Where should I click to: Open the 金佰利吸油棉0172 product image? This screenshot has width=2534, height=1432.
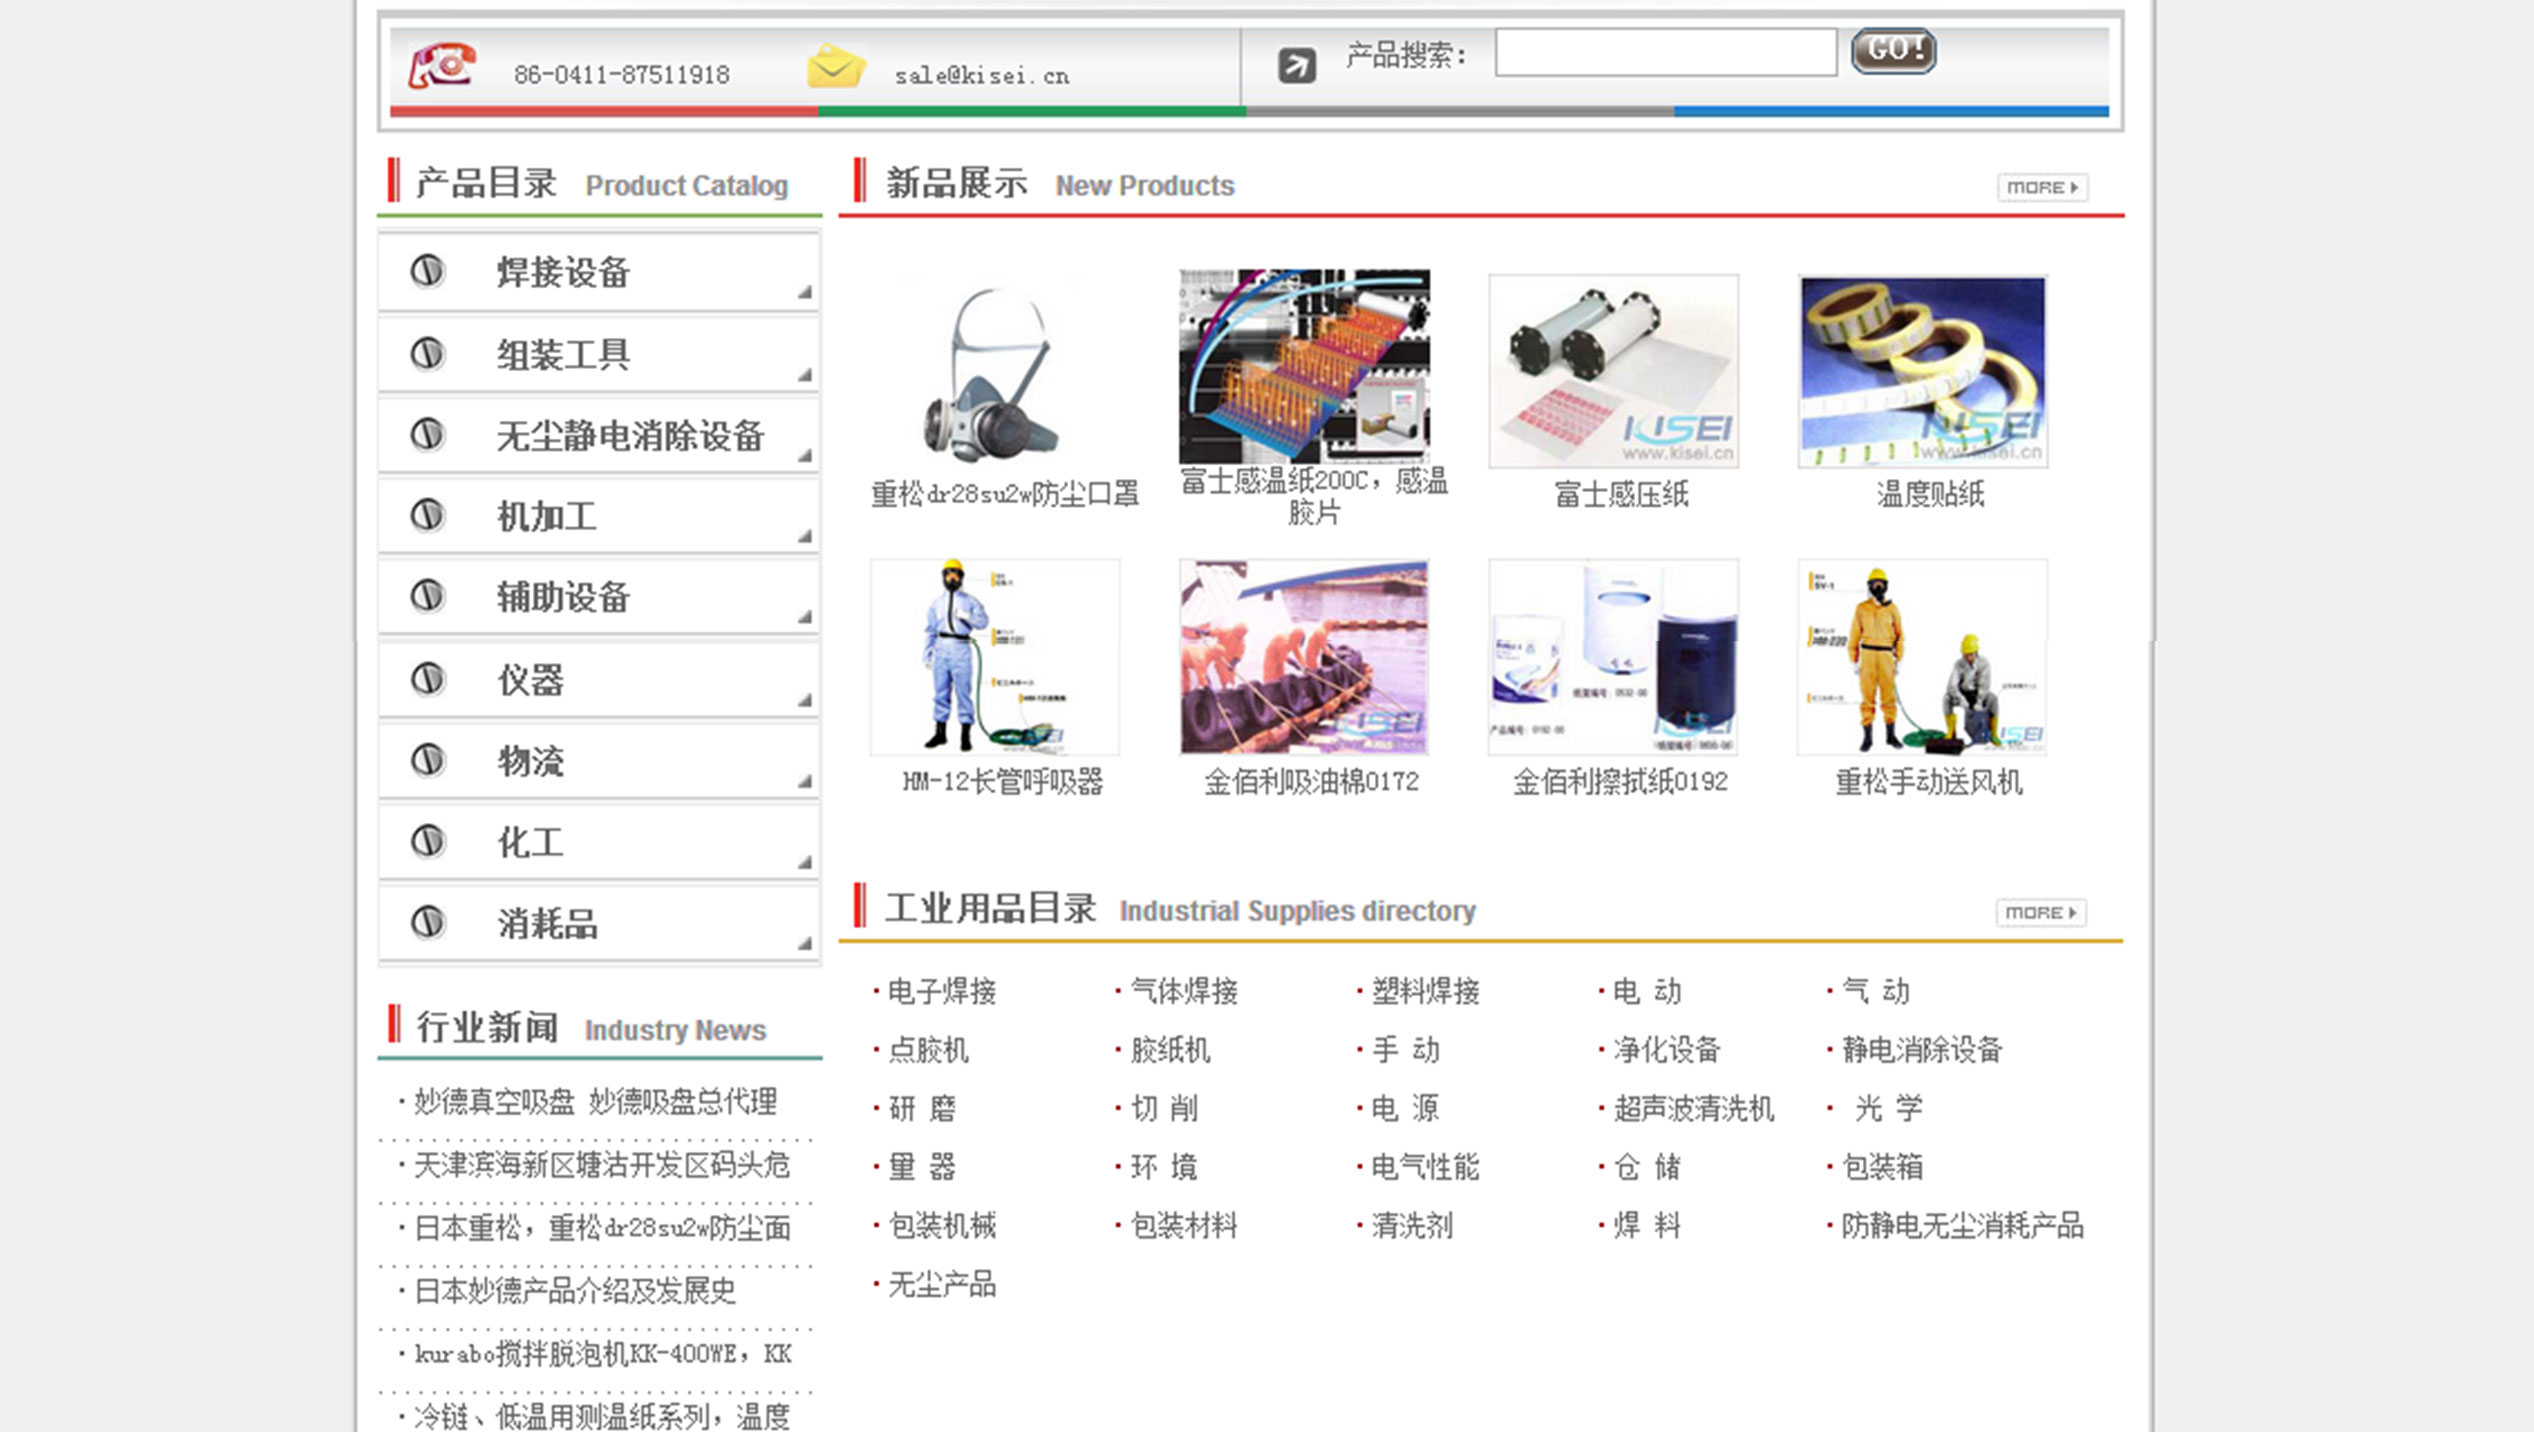(x=1304, y=657)
